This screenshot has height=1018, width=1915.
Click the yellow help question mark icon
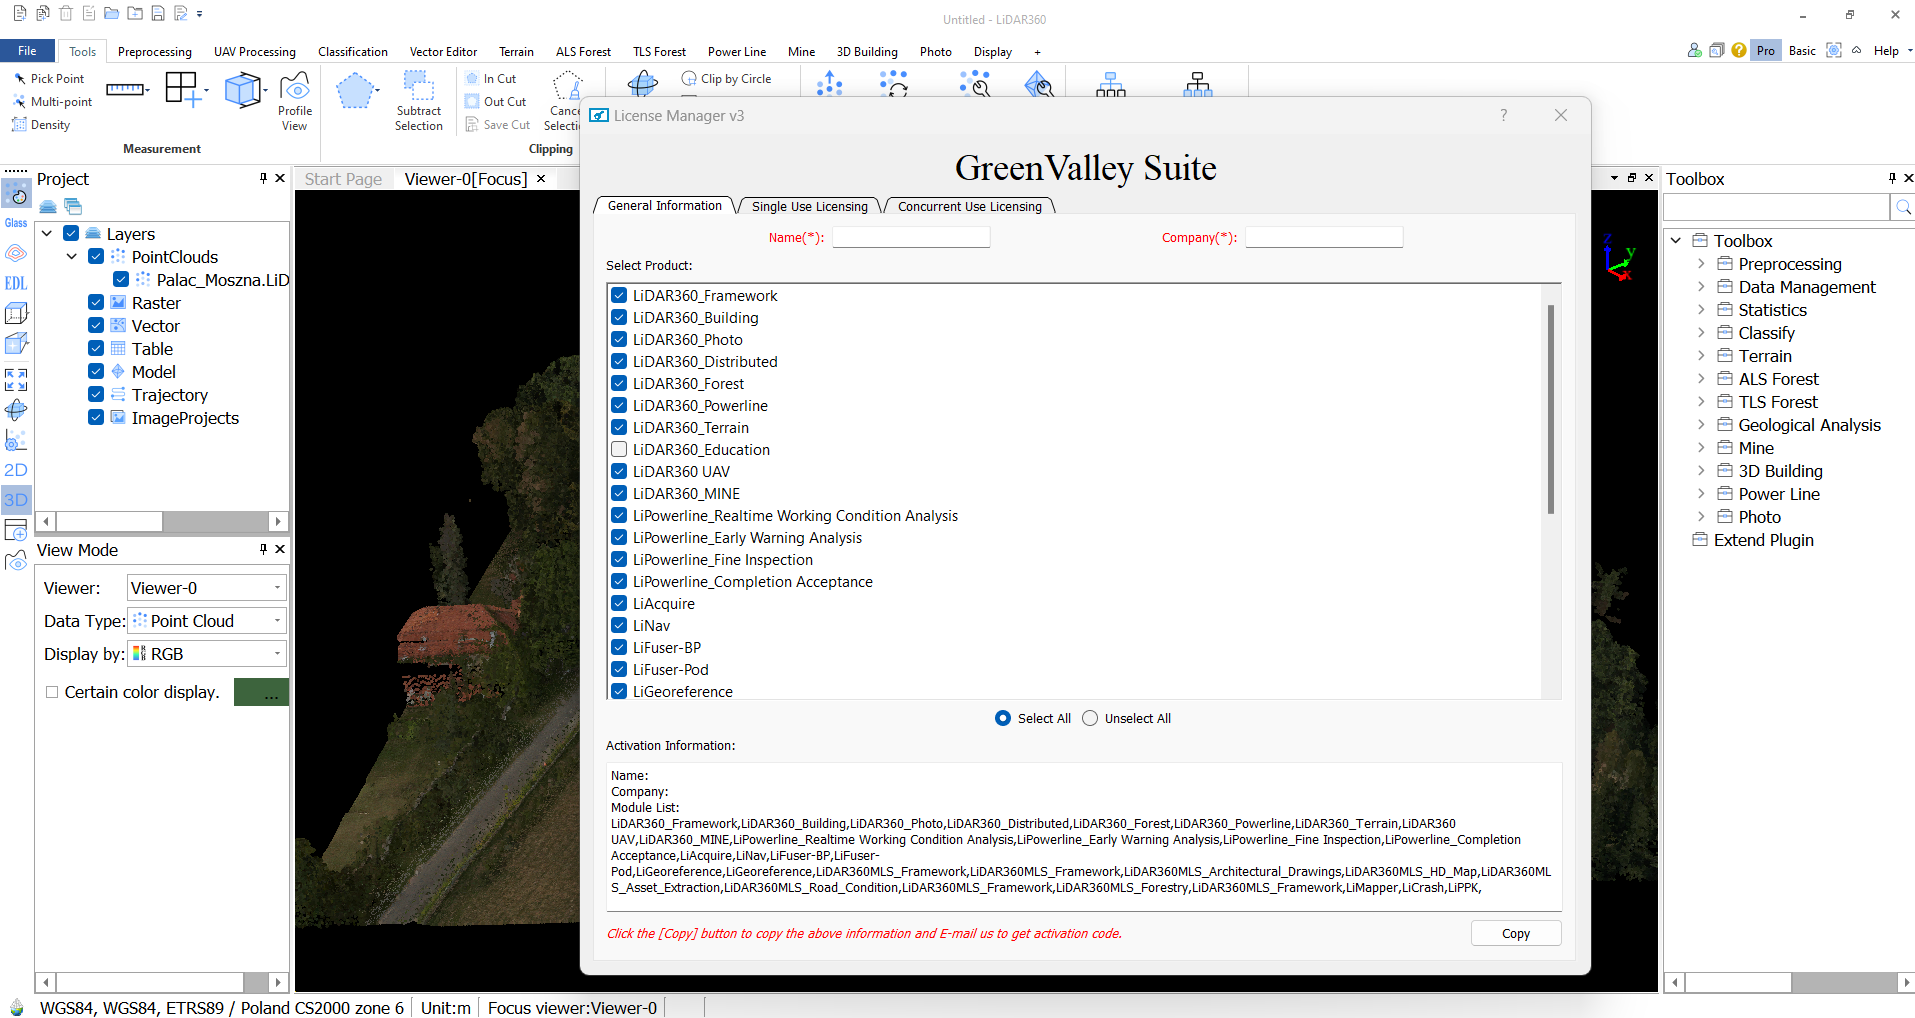[1739, 50]
